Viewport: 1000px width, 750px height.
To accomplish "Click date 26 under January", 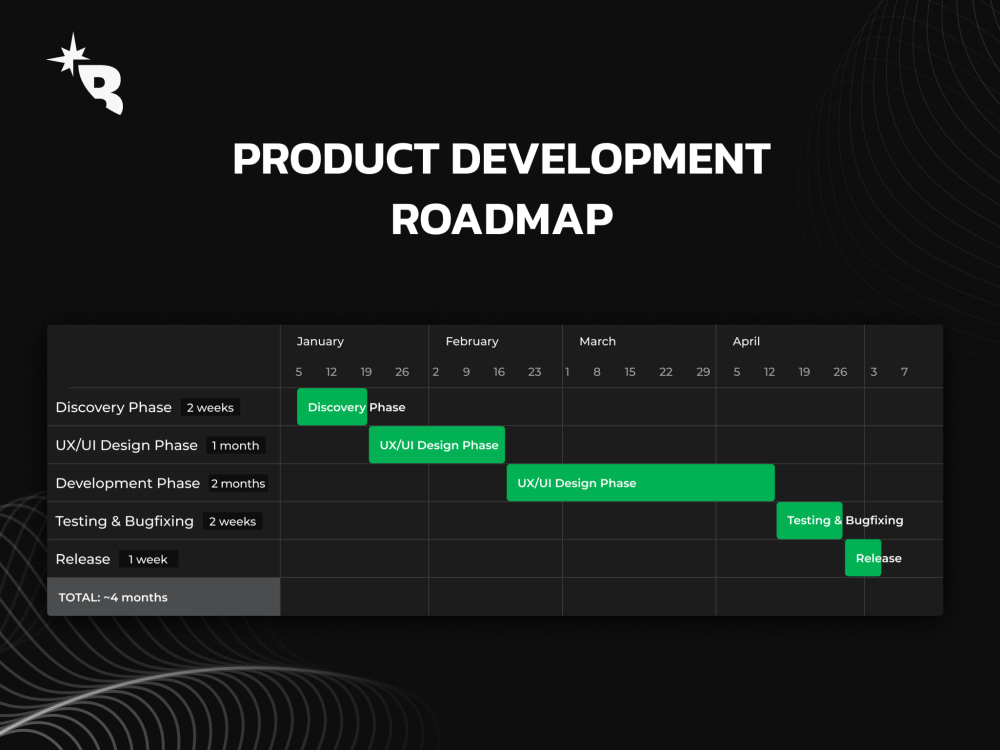I will pos(402,372).
